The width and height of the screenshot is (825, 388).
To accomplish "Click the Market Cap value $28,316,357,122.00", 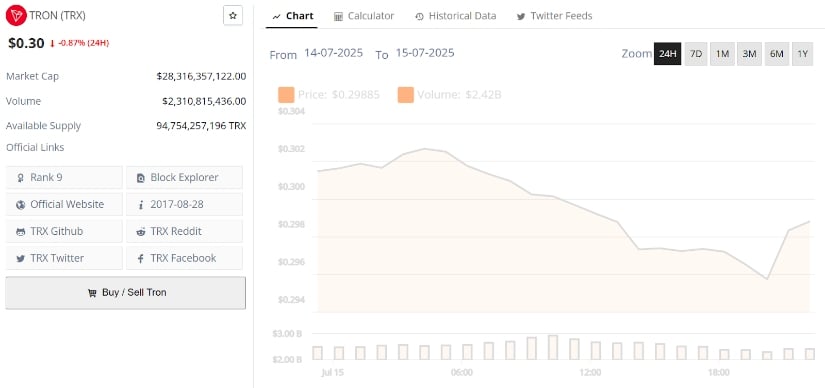I will coord(201,76).
